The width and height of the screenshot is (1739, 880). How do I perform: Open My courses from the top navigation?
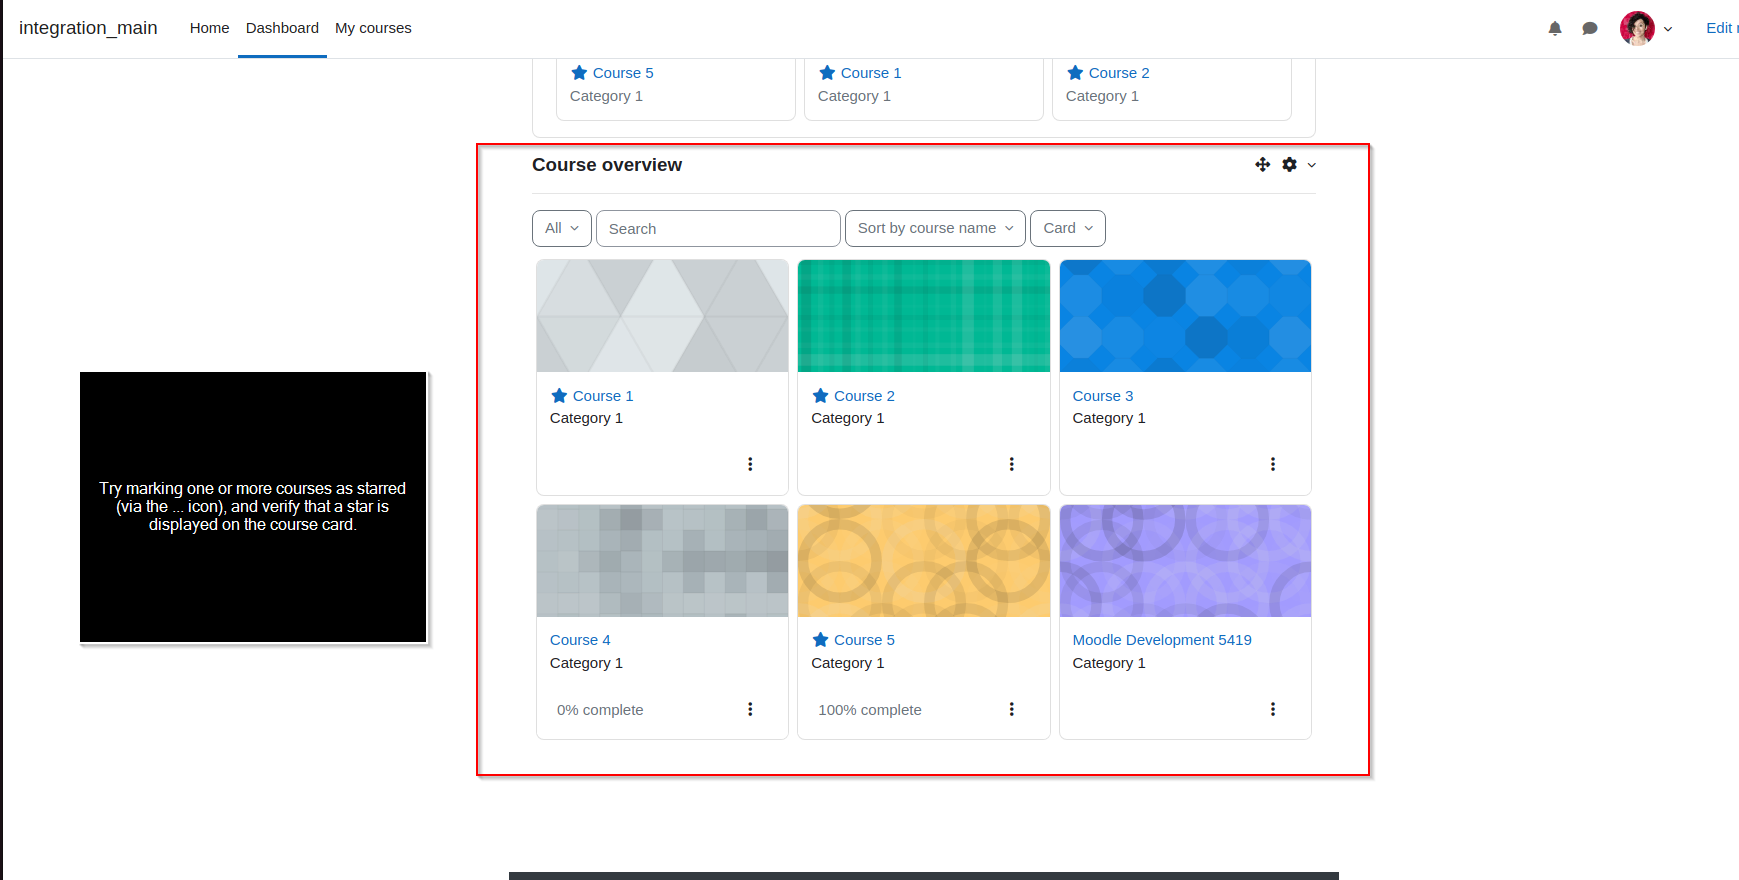click(373, 28)
